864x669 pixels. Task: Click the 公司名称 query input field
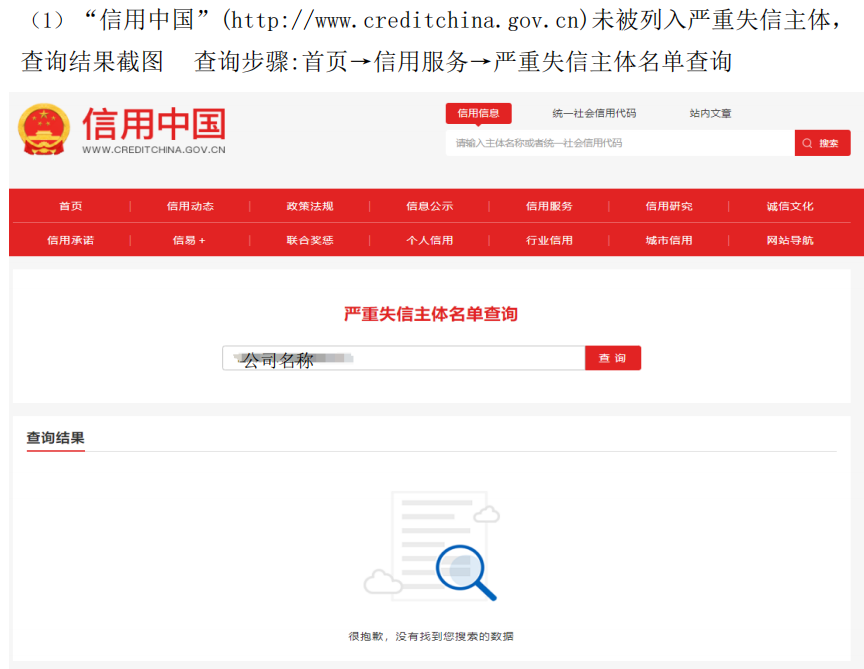pos(403,358)
